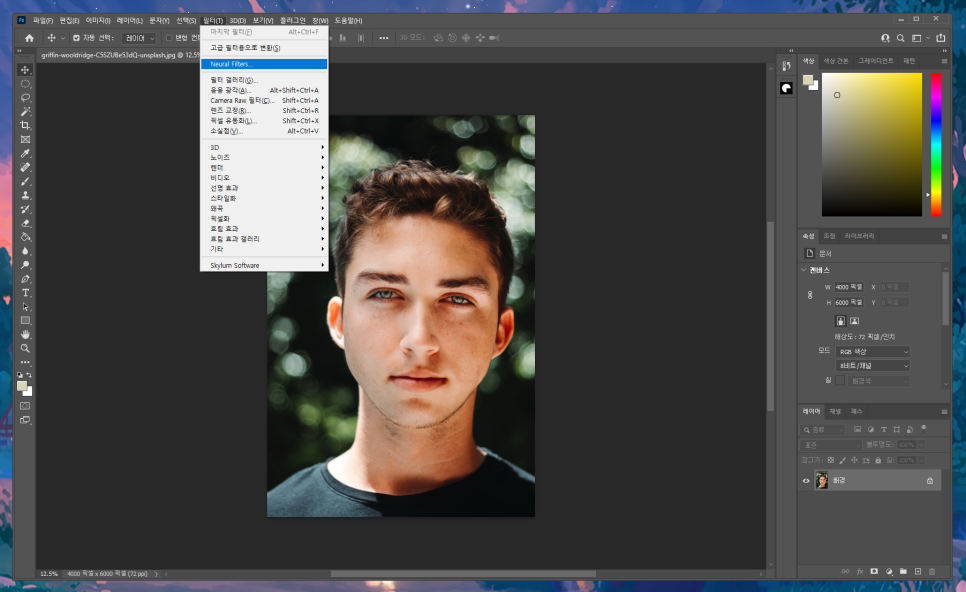
Task: Select the Magic Wand tool
Action: (x=25, y=112)
